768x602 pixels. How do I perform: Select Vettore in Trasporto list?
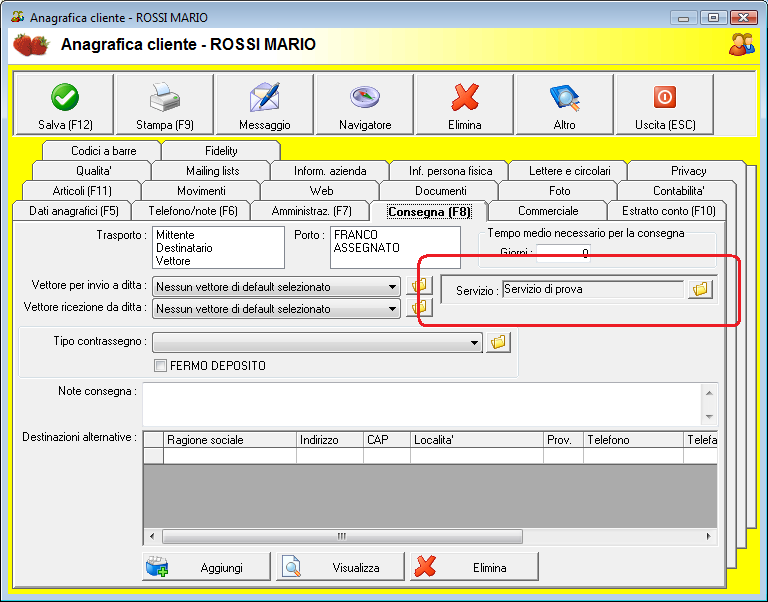click(173, 261)
